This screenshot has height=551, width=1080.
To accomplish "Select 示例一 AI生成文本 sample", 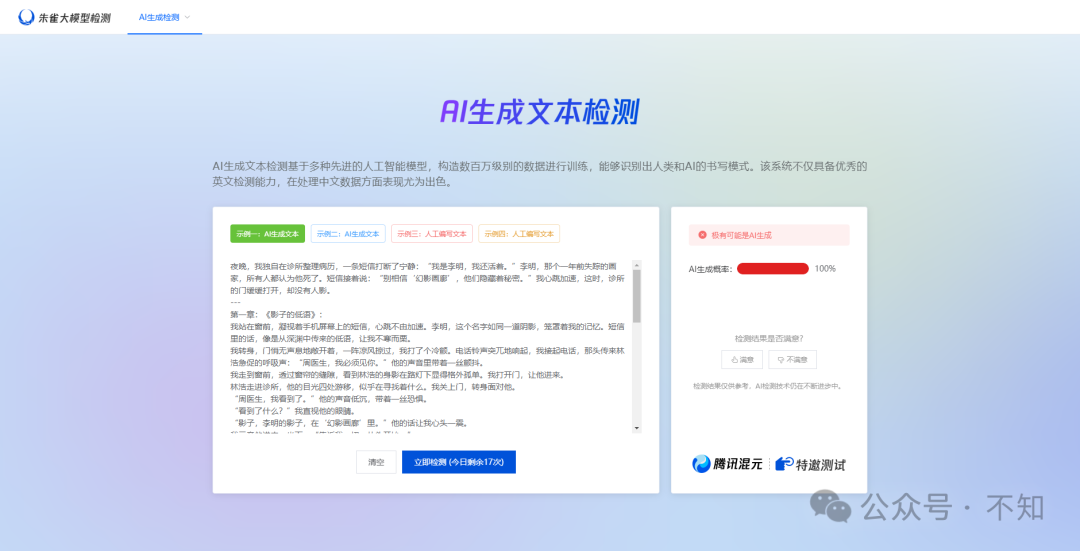I will (x=267, y=233).
